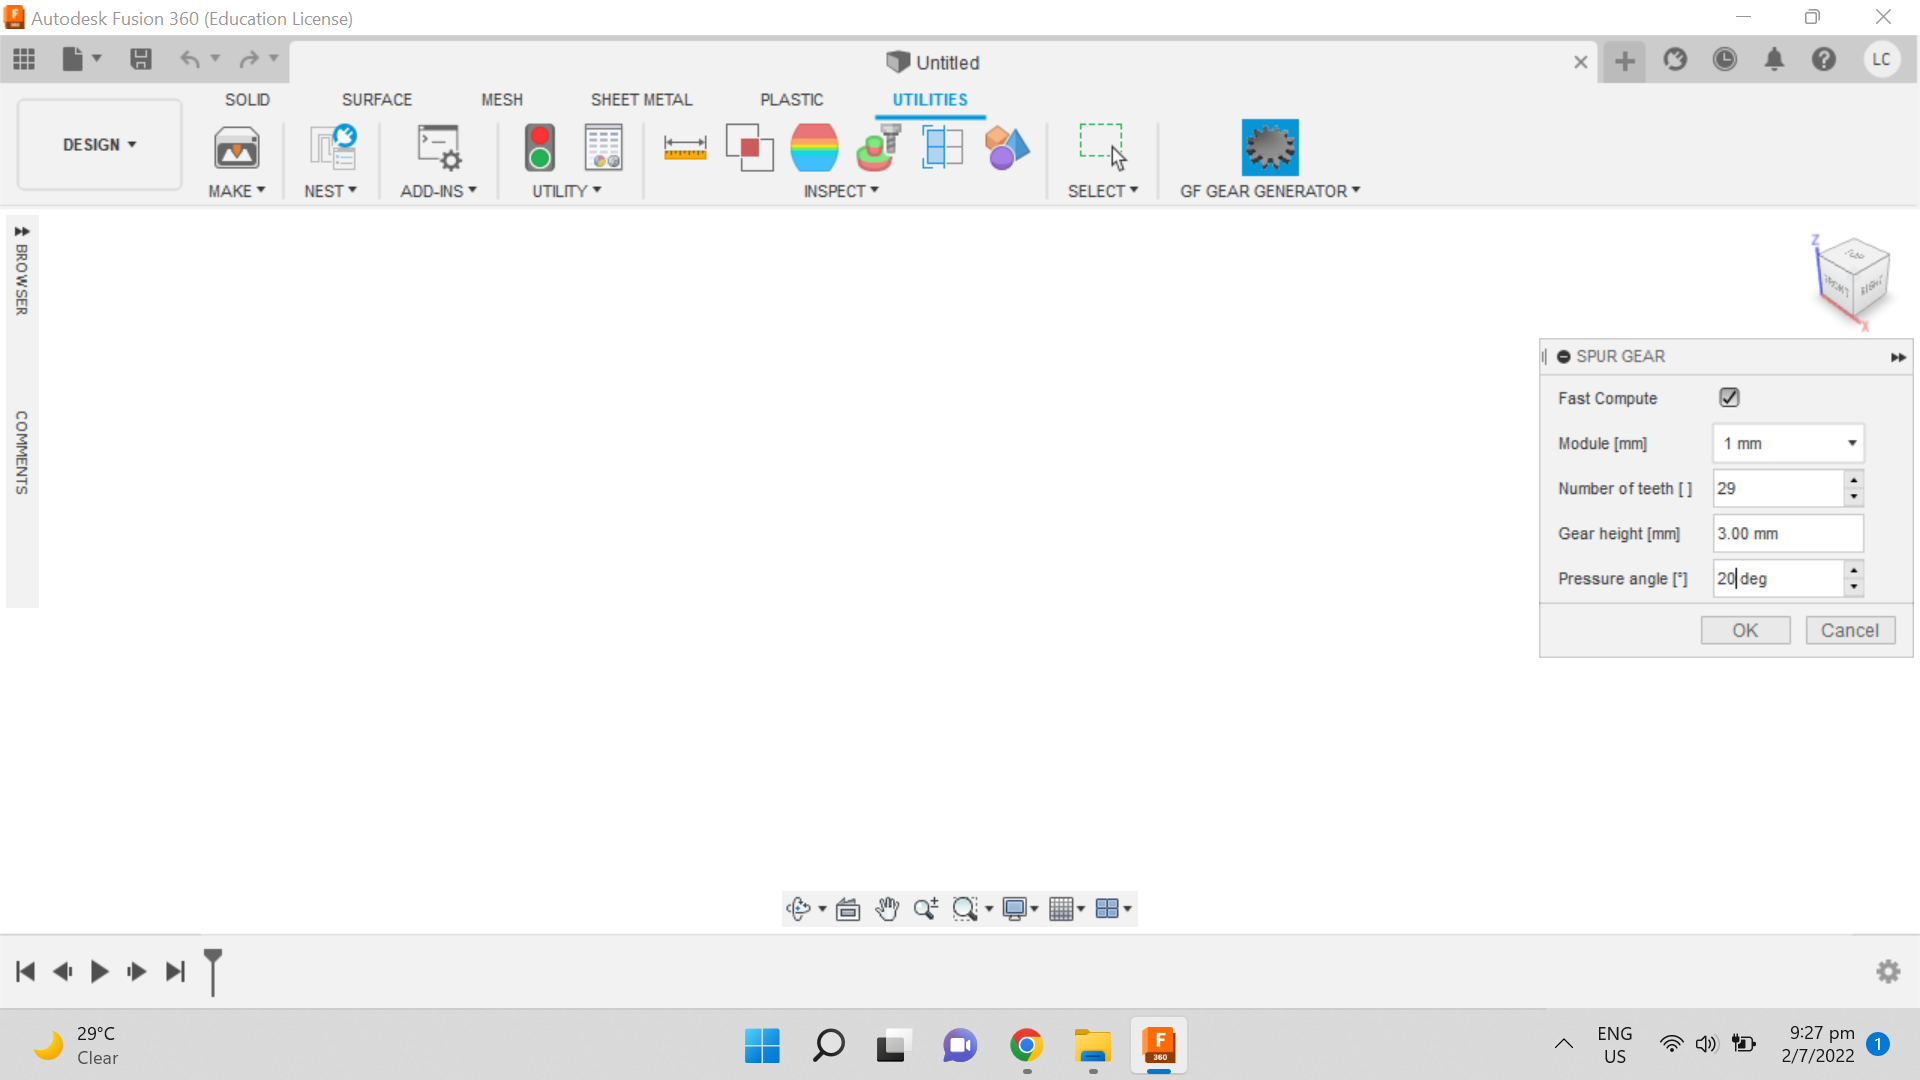Open Scripts and Add-Ins icon
Image resolution: width=1920 pixels, height=1080 pixels.
click(x=438, y=148)
